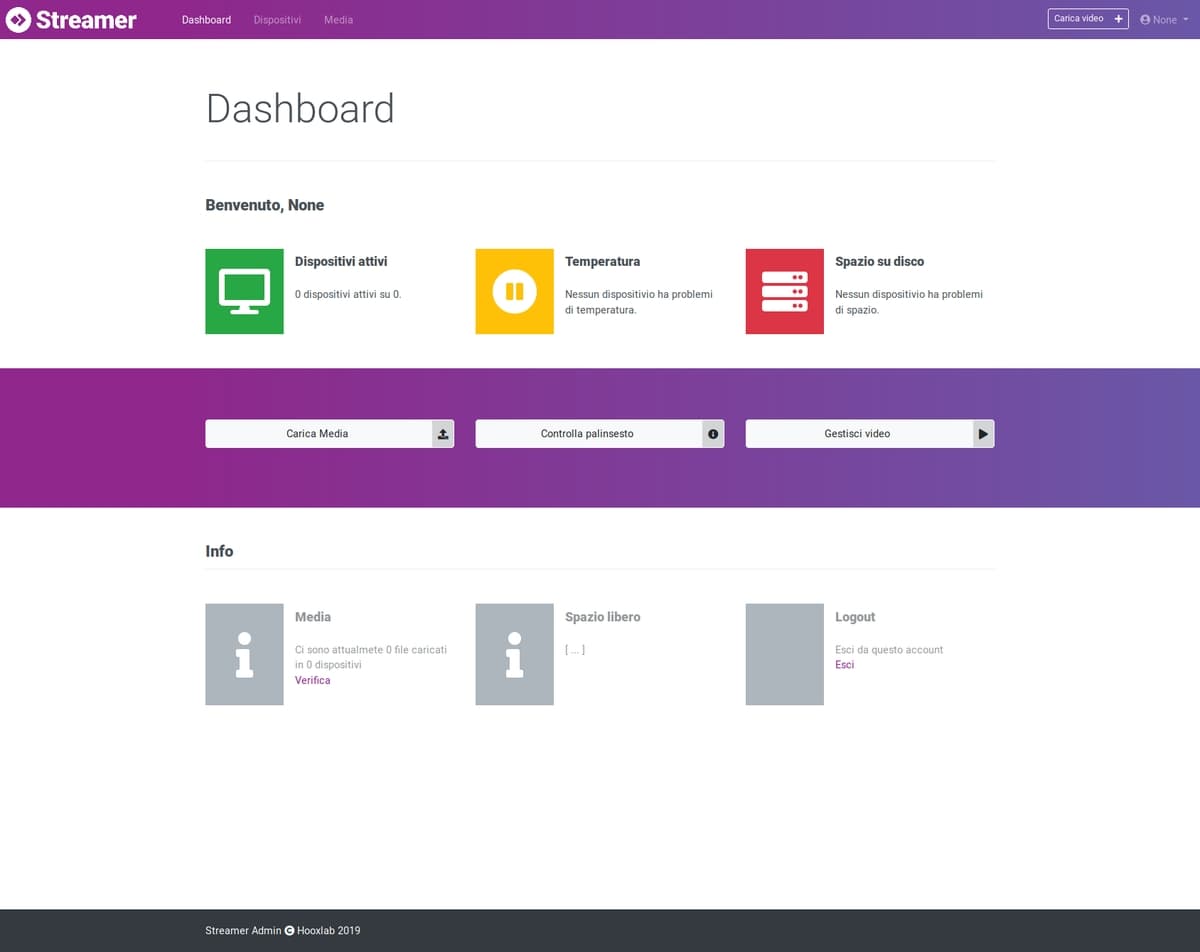Screen dimensions: 1200x952
Task: Click the gray Logout tile image
Action: pos(784,654)
